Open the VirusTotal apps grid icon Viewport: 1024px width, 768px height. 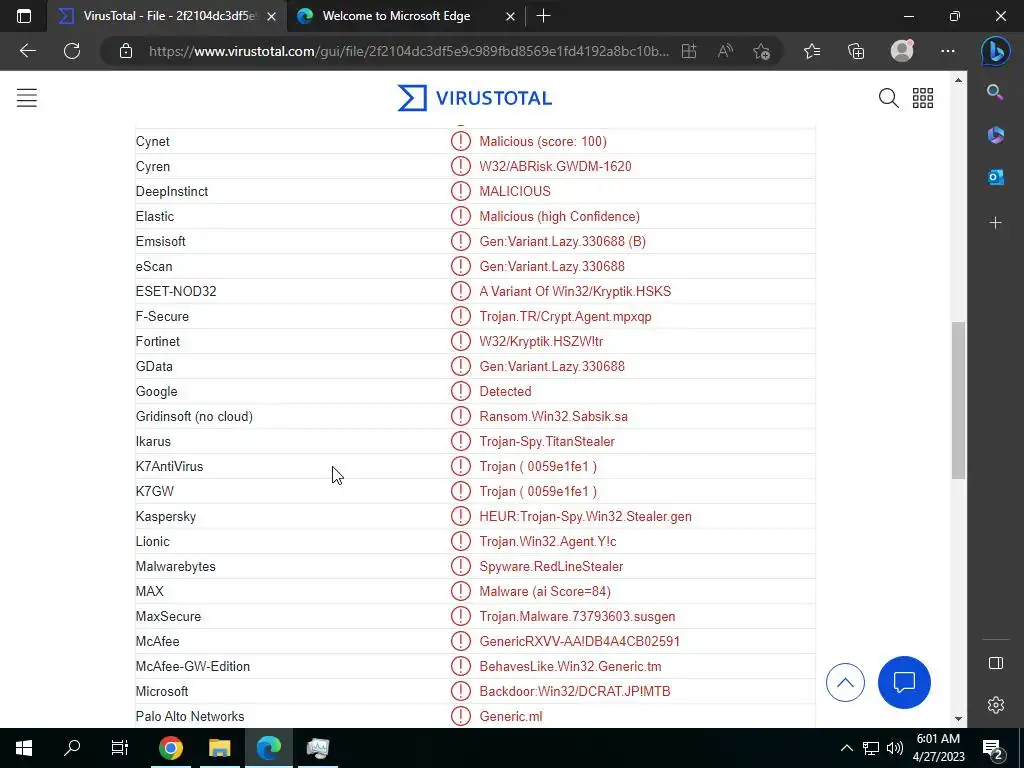[x=923, y=98]
